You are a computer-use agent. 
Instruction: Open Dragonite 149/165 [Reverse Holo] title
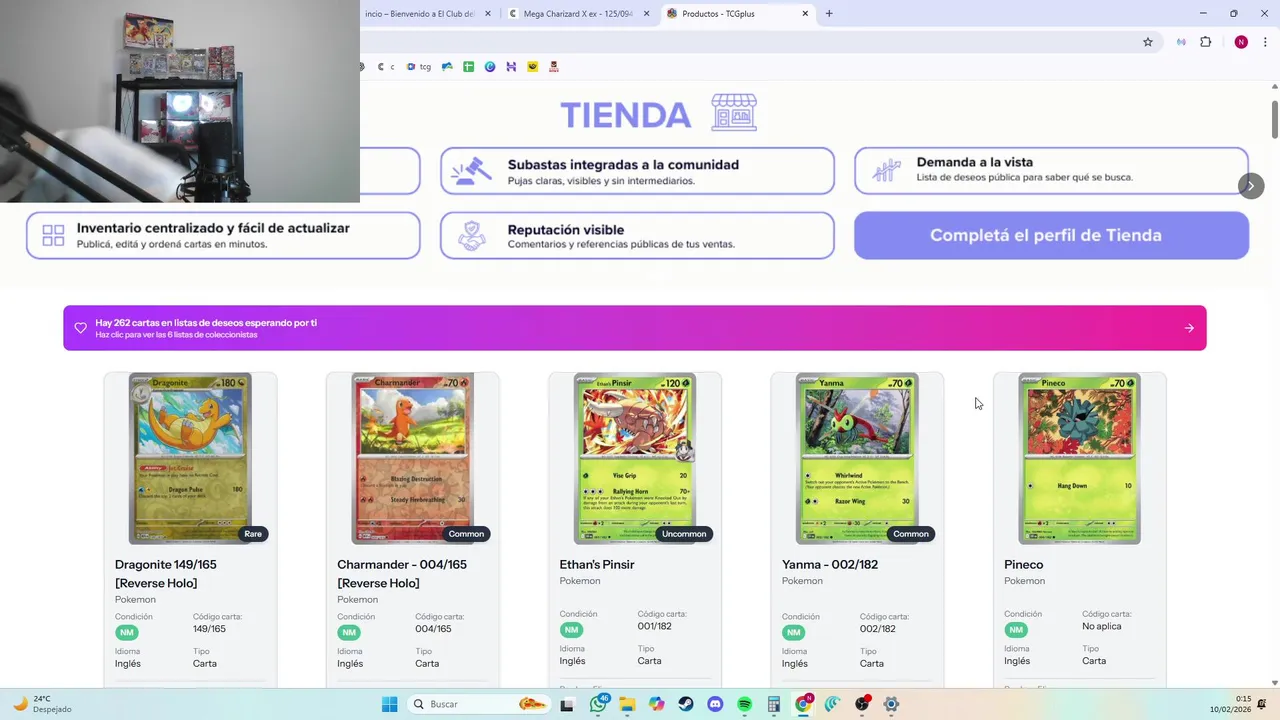point(166,574)
